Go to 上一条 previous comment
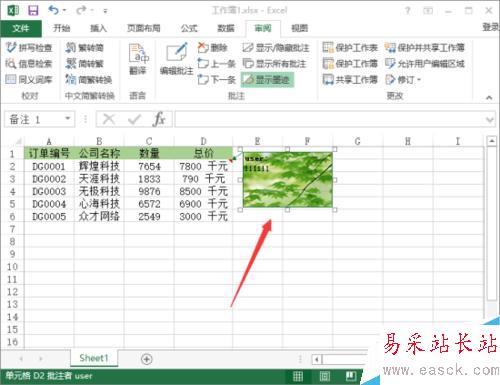The image size is (500, 385). click(x=216, y=63)
